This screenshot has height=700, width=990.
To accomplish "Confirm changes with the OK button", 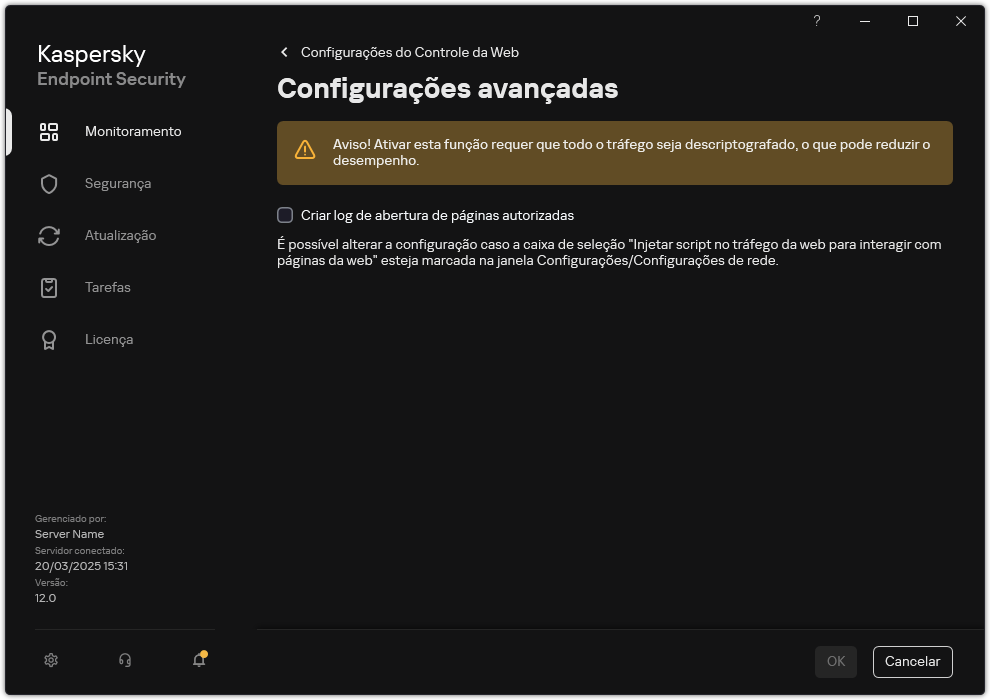I will pyautogui.click(x=835, y=661).
